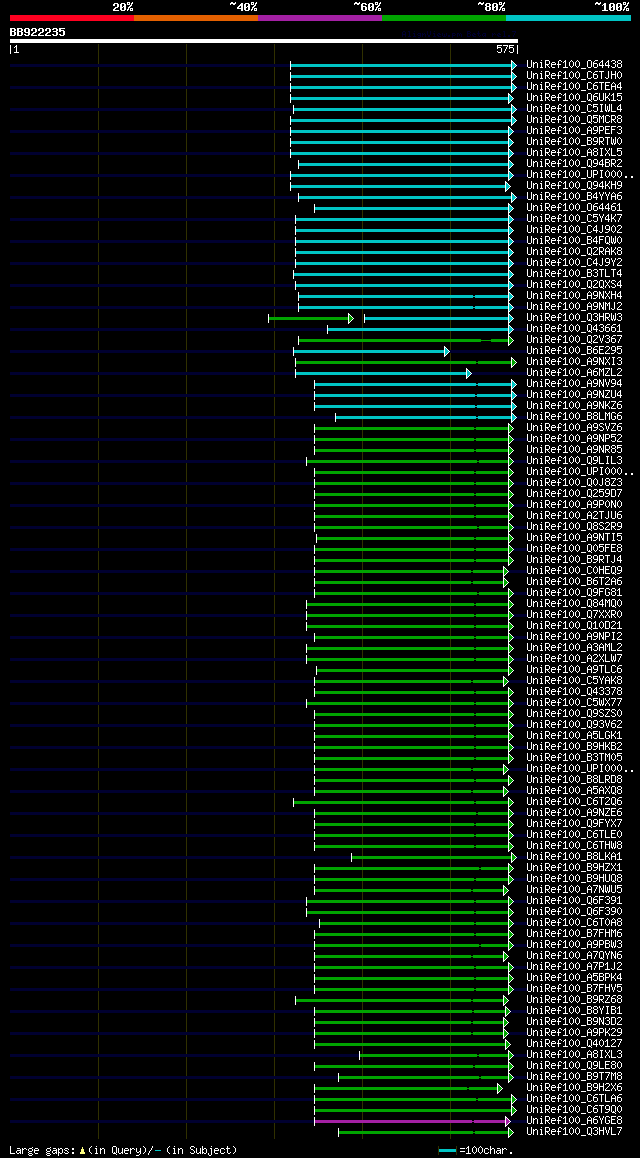
Task: Click the UniRef100_C6T0A8 label
Action: pyautogui.click(x=574, y=923)
